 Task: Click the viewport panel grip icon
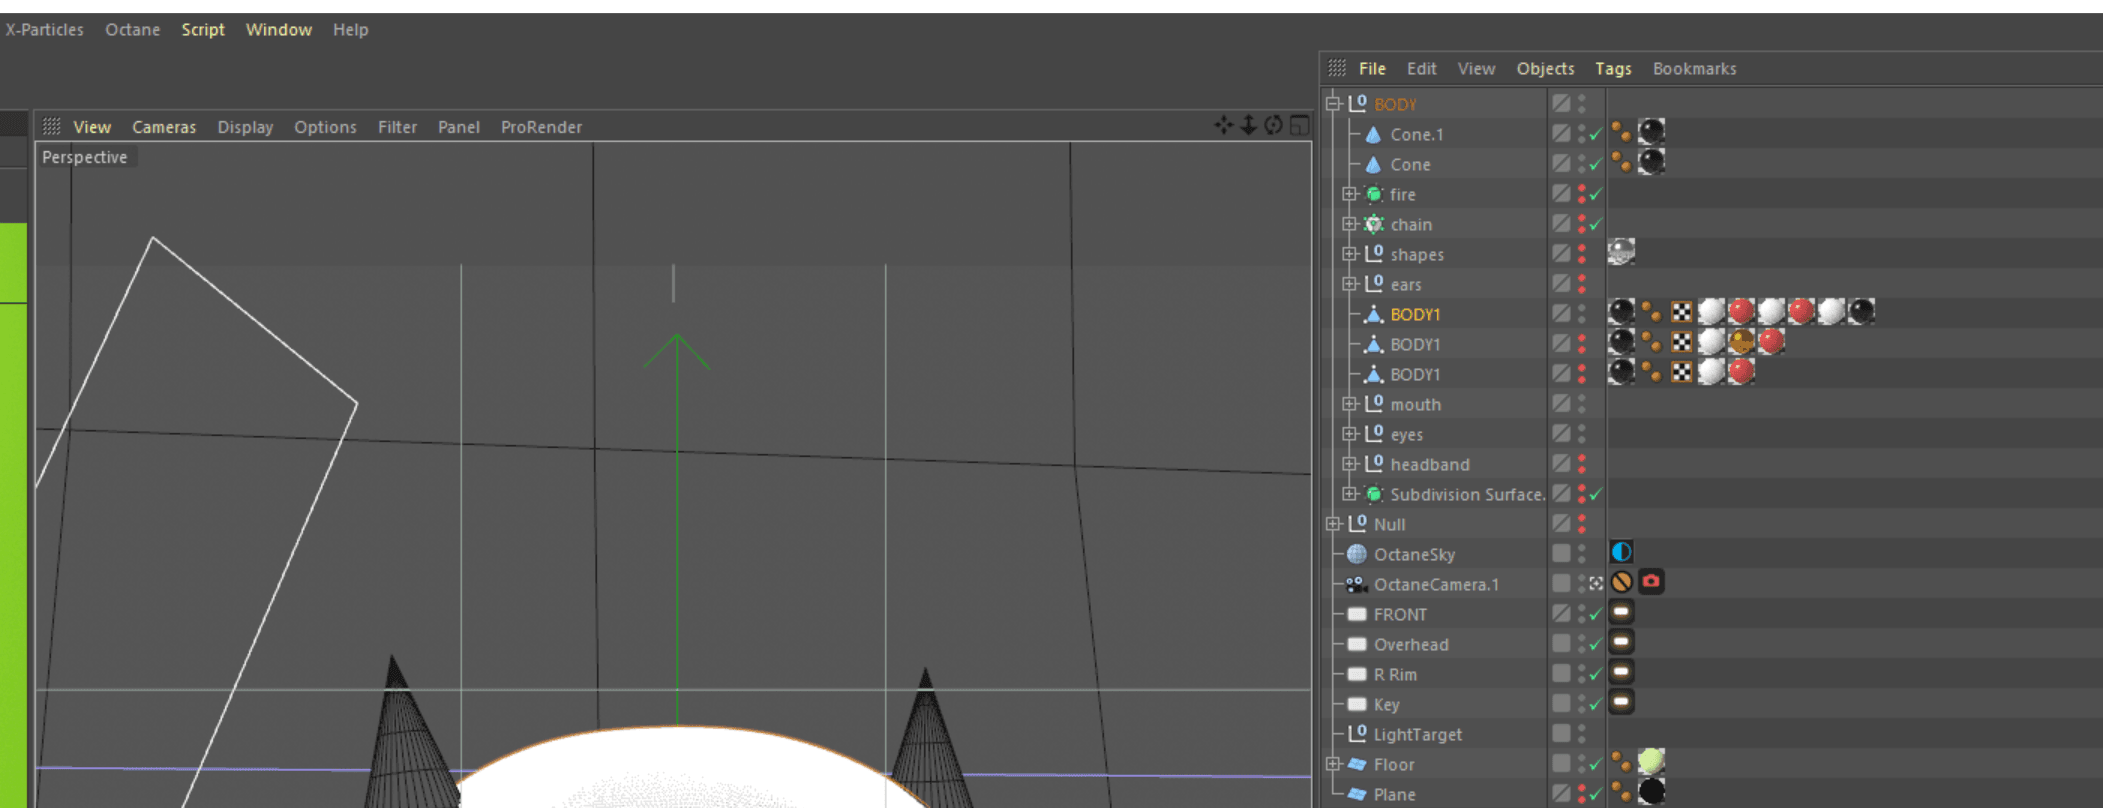coord(52,126)
